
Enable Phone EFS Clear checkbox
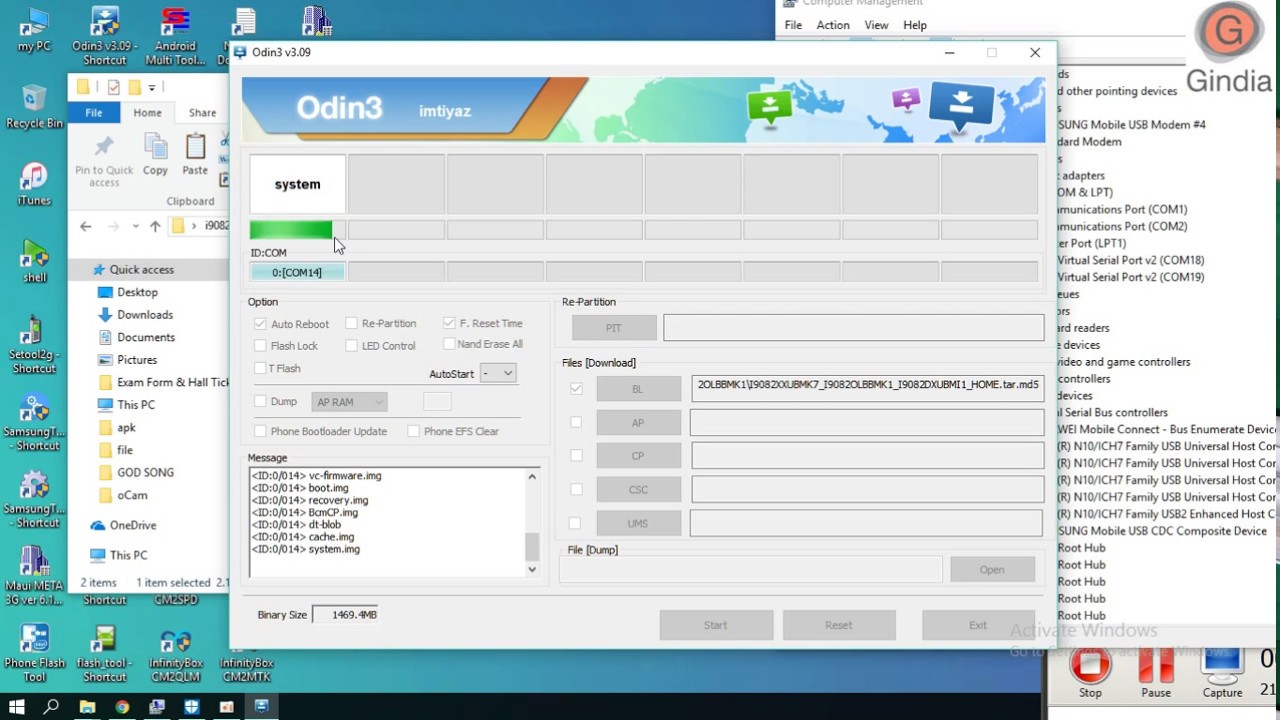click(413, 431)
